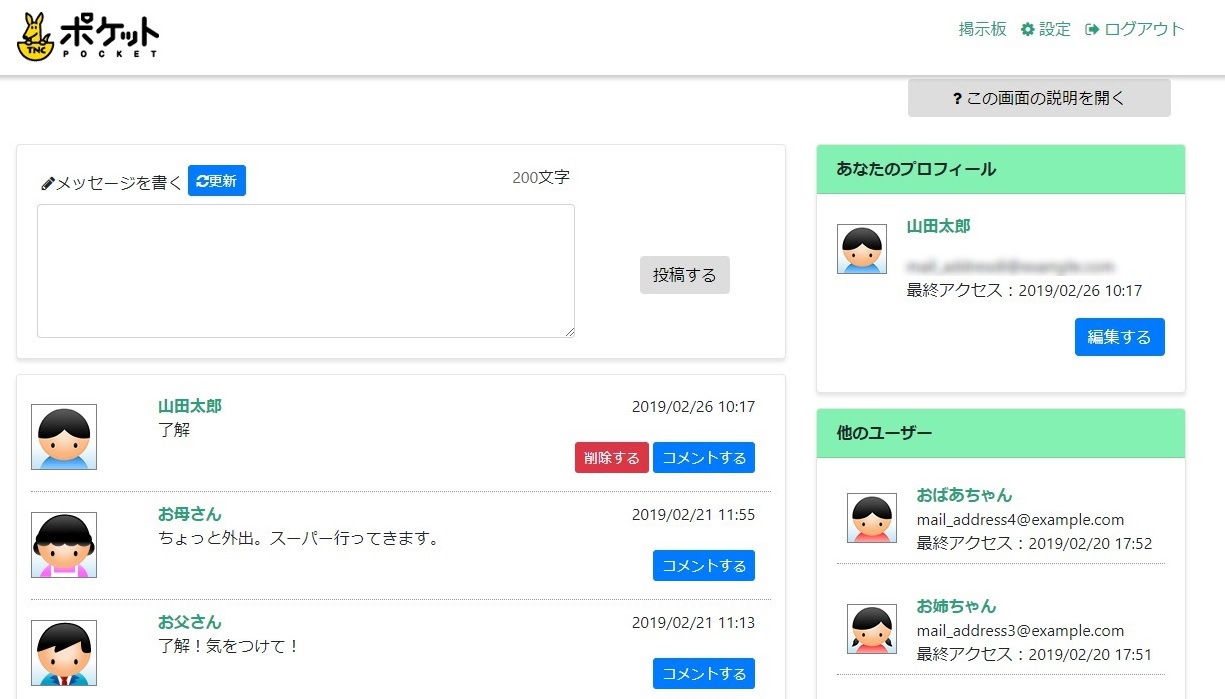The height and width of the screenshot is (699, 1225).
Task: Click the 編集する profile edit button
Action: tap(1119, 337)
